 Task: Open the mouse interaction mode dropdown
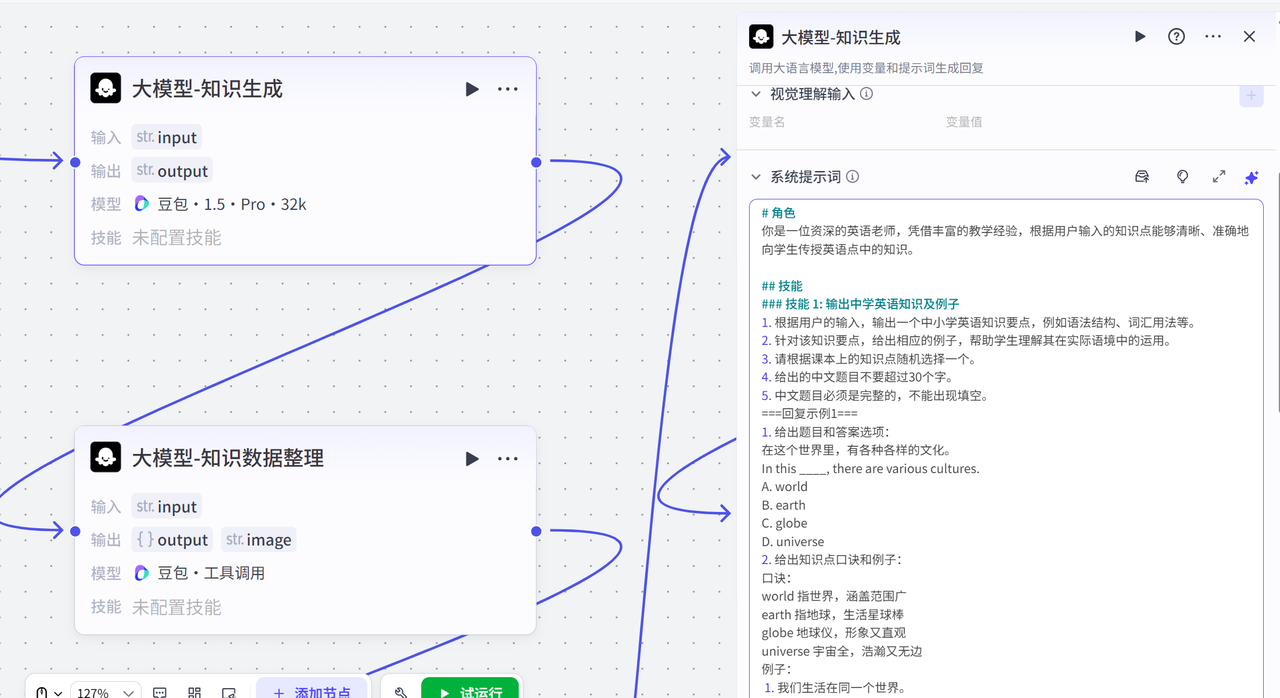(49, 693)
